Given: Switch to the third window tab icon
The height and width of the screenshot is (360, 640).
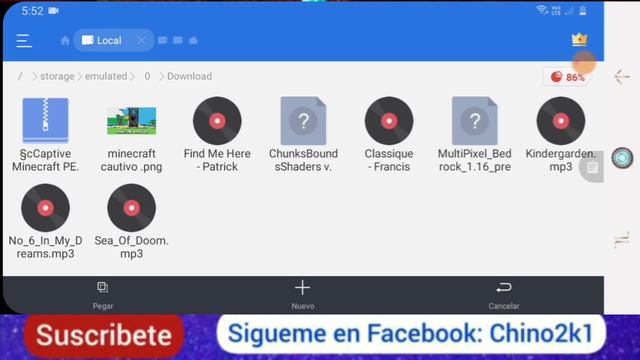Looking at the screenshot, I should pyautogui.click(x=178, y=40).
